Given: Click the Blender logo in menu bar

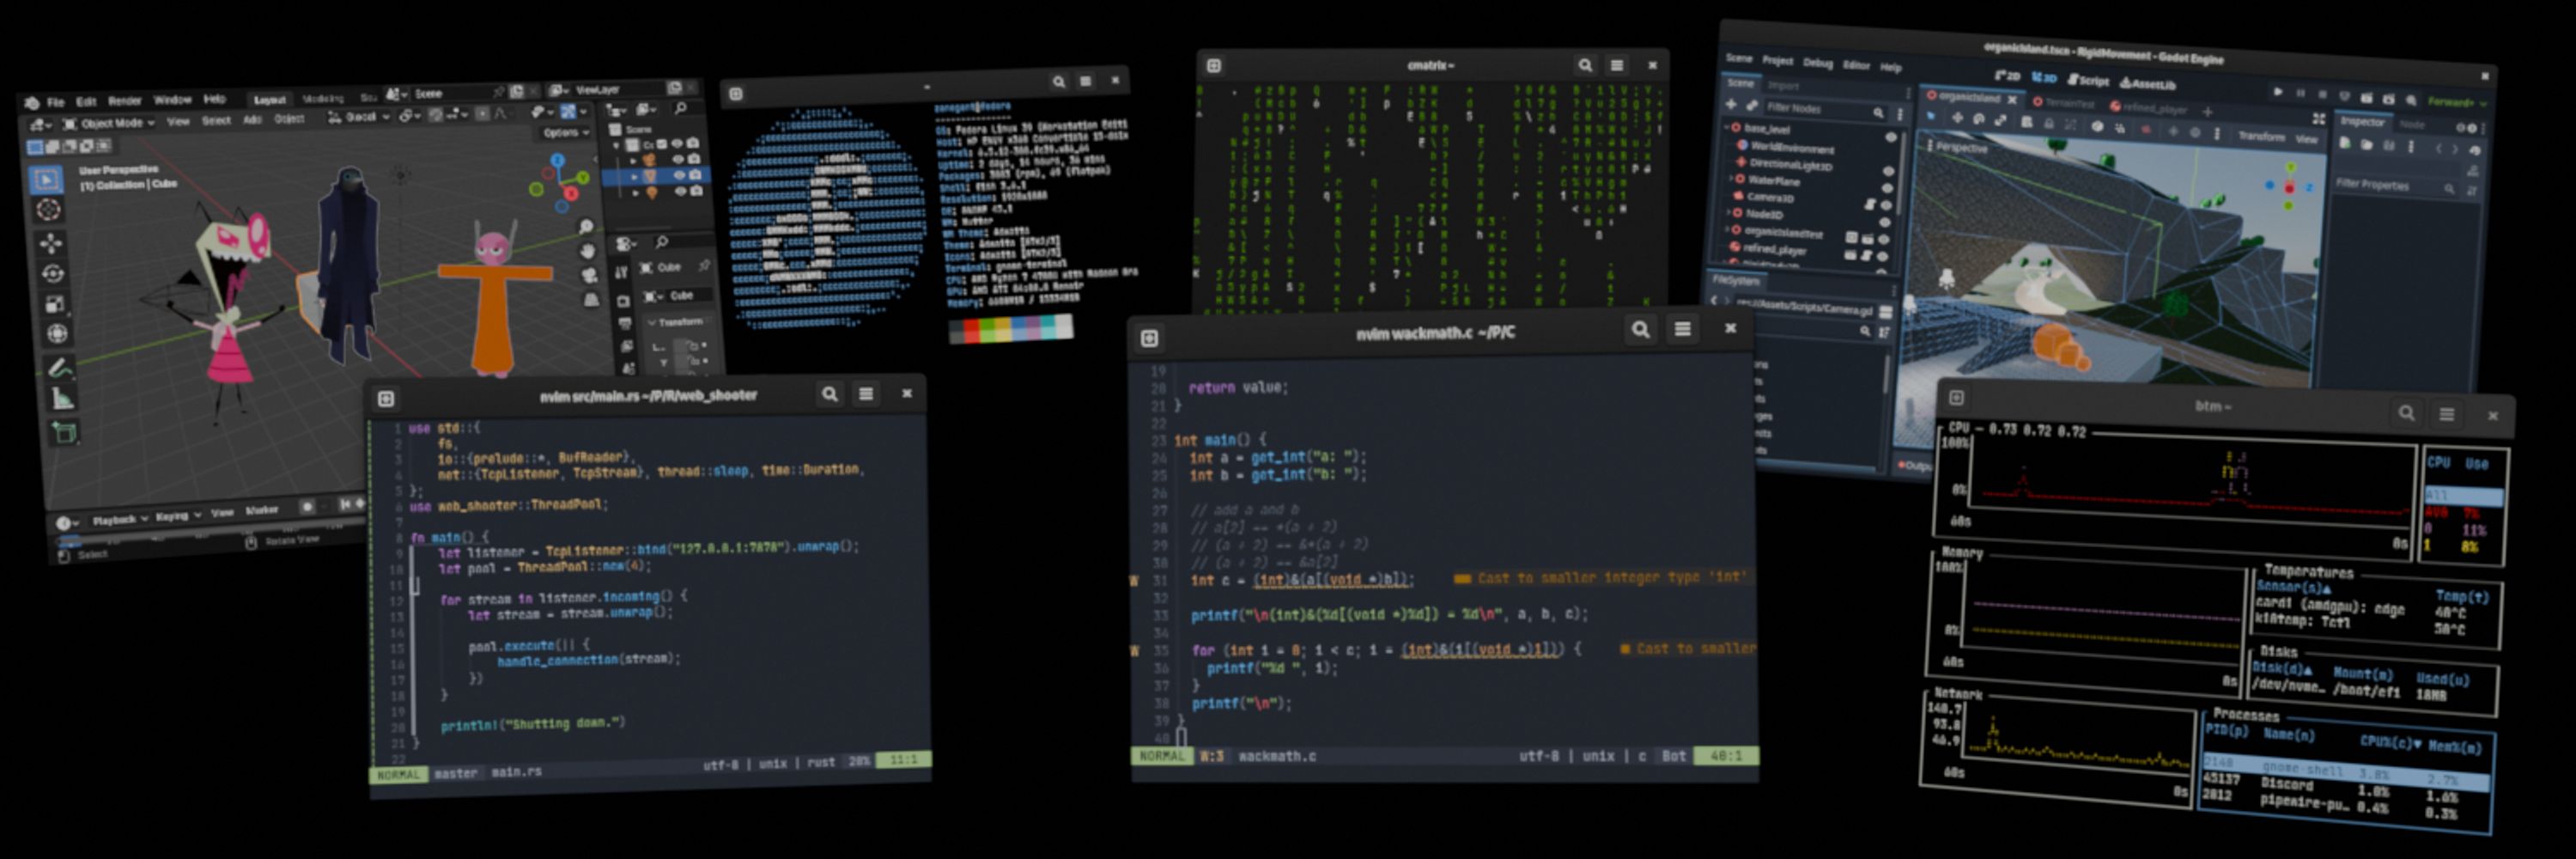Looking at the screenshot, I should pos(32,103).
